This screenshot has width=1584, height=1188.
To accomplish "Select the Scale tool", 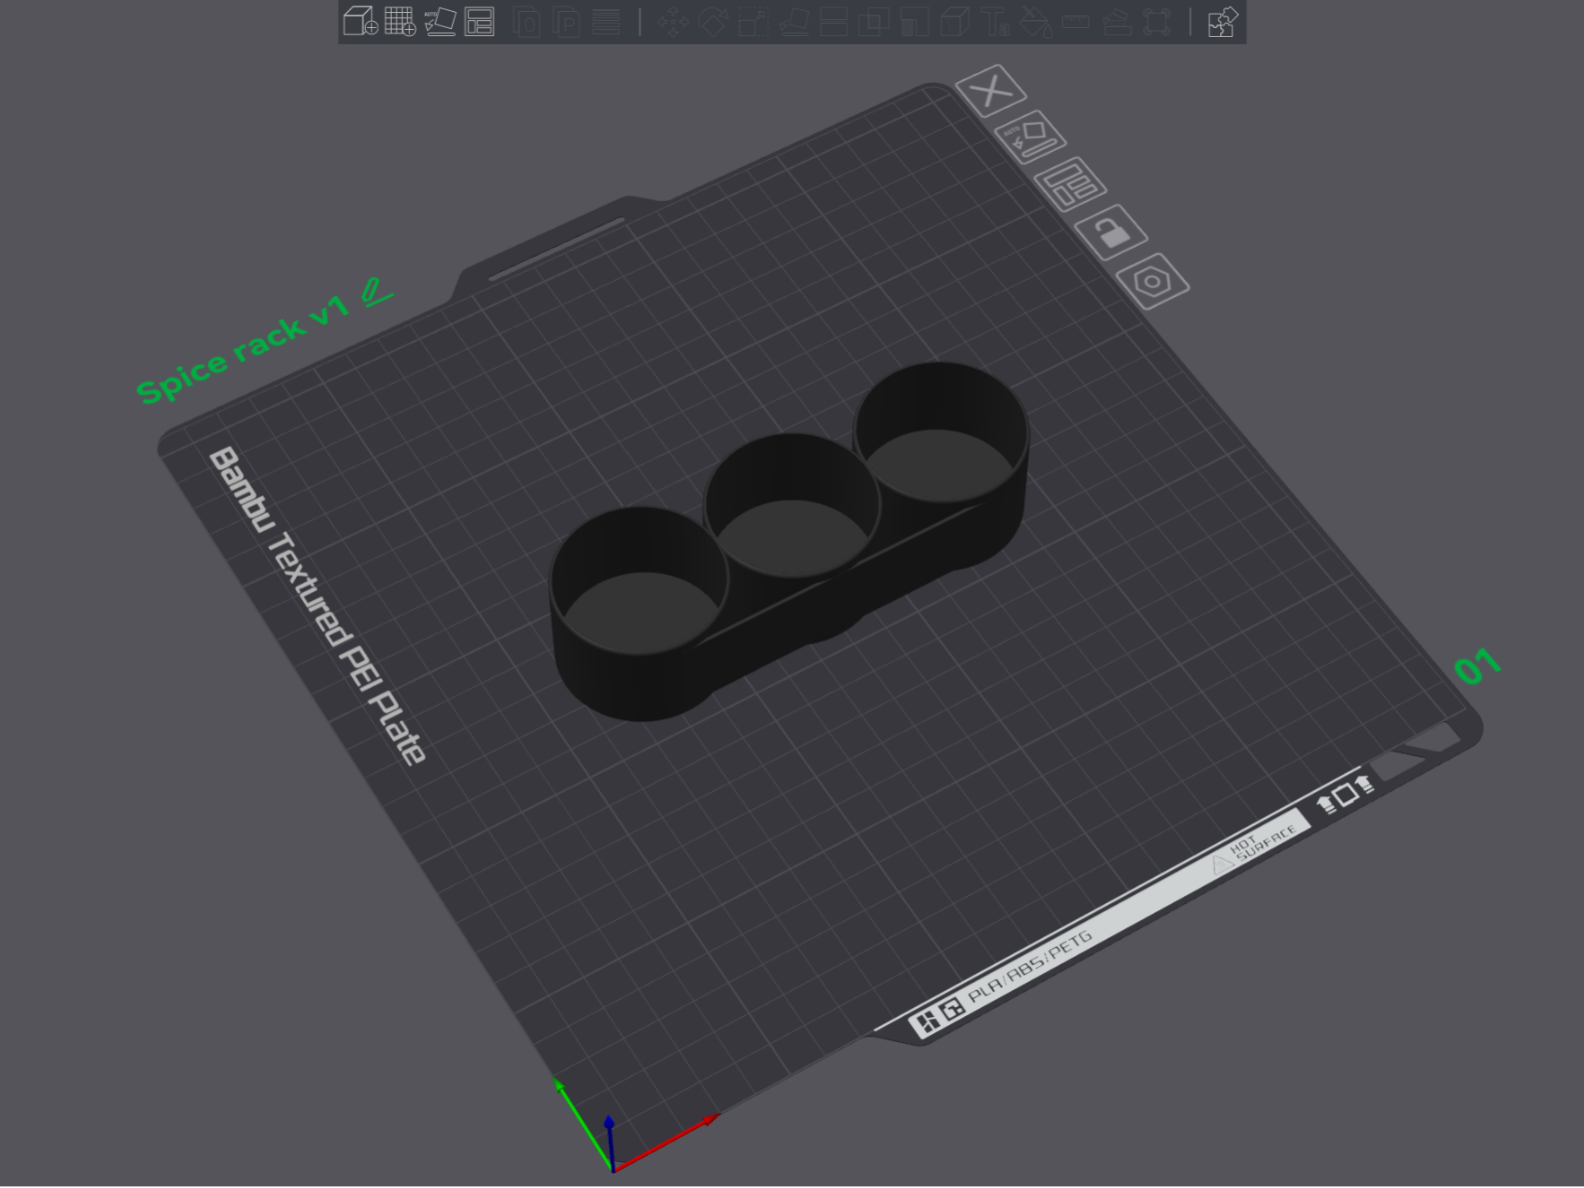I will click(x=753, y=22).
